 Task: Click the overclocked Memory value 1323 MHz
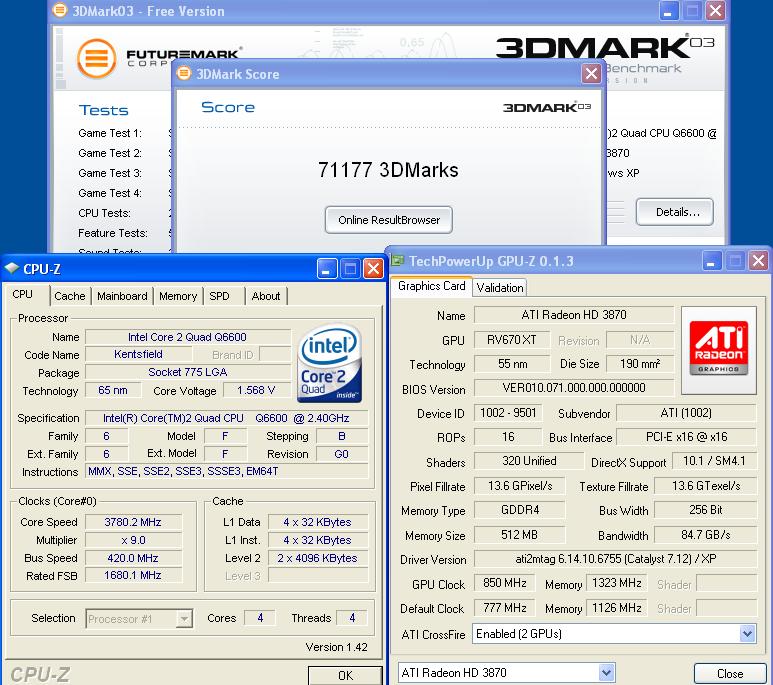617,583
